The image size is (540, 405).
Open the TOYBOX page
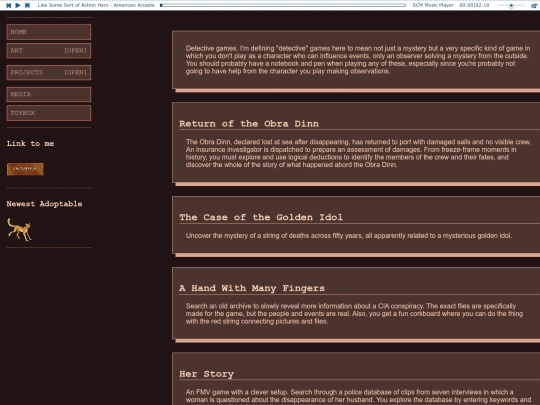tap(49, 113)
